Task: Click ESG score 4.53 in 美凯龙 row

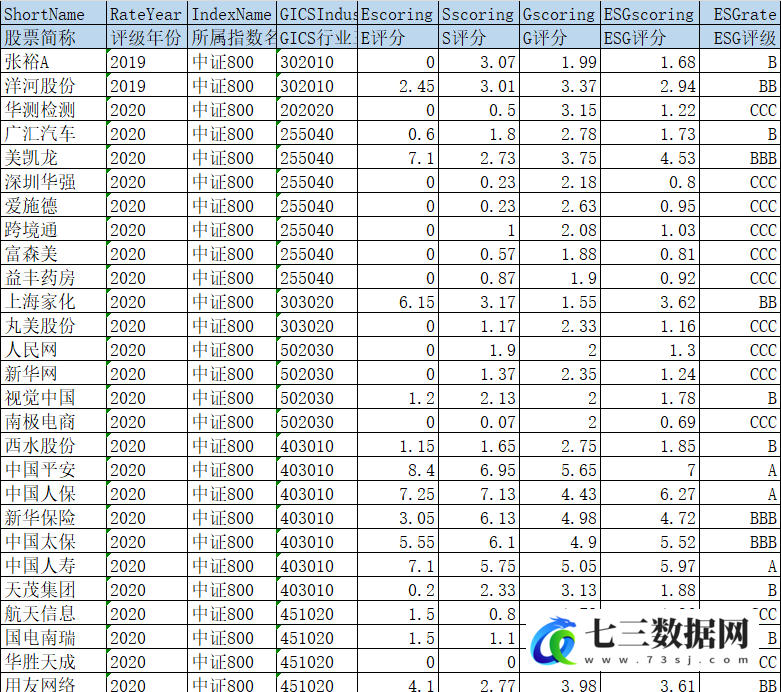Action: click(650, 157)
